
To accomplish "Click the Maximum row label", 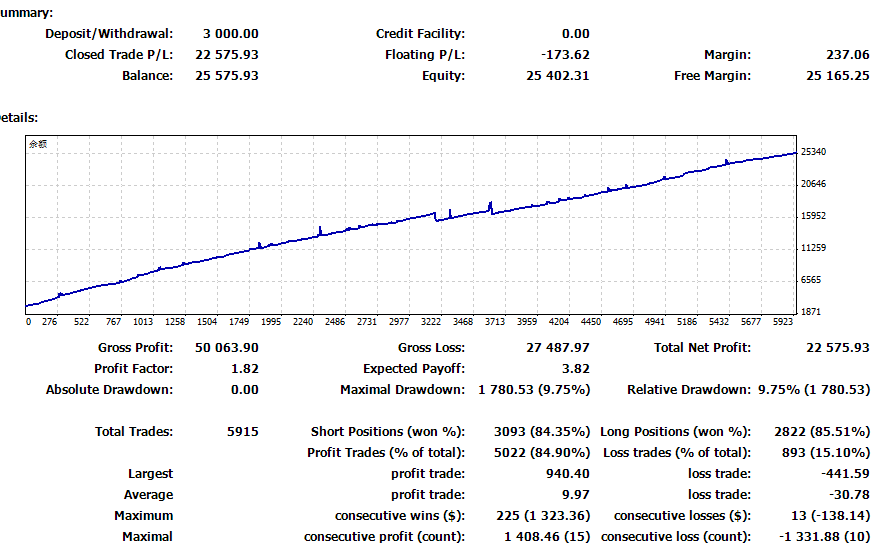I will [x=143, y=516].
